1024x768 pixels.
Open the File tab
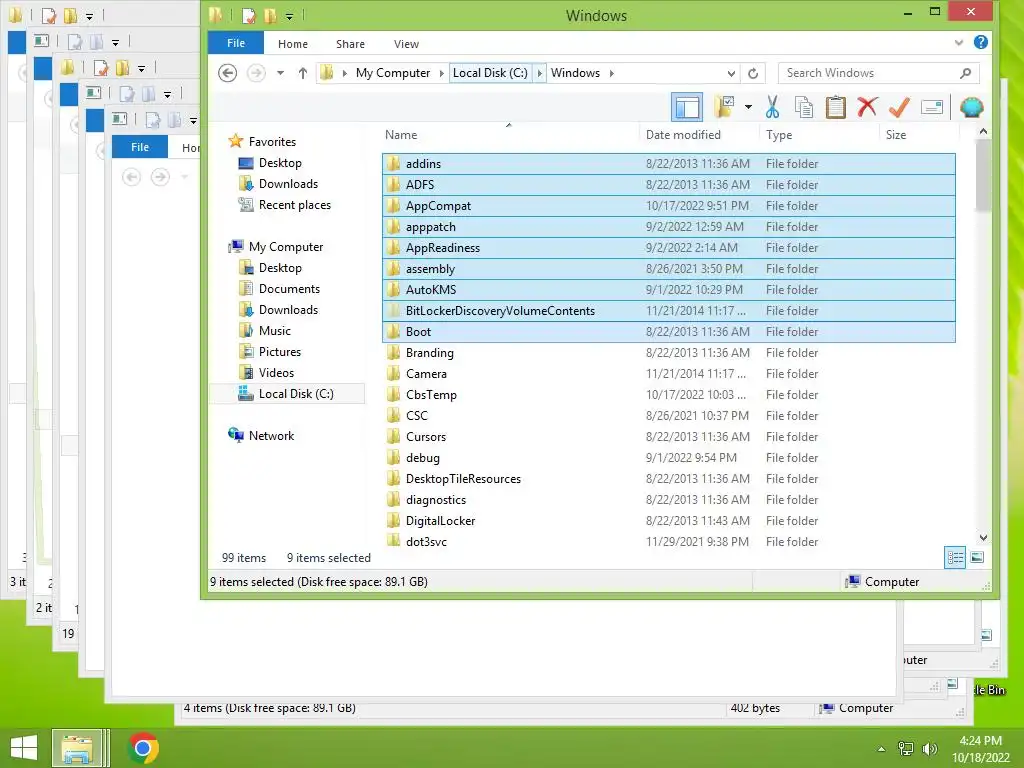point(236,43)
